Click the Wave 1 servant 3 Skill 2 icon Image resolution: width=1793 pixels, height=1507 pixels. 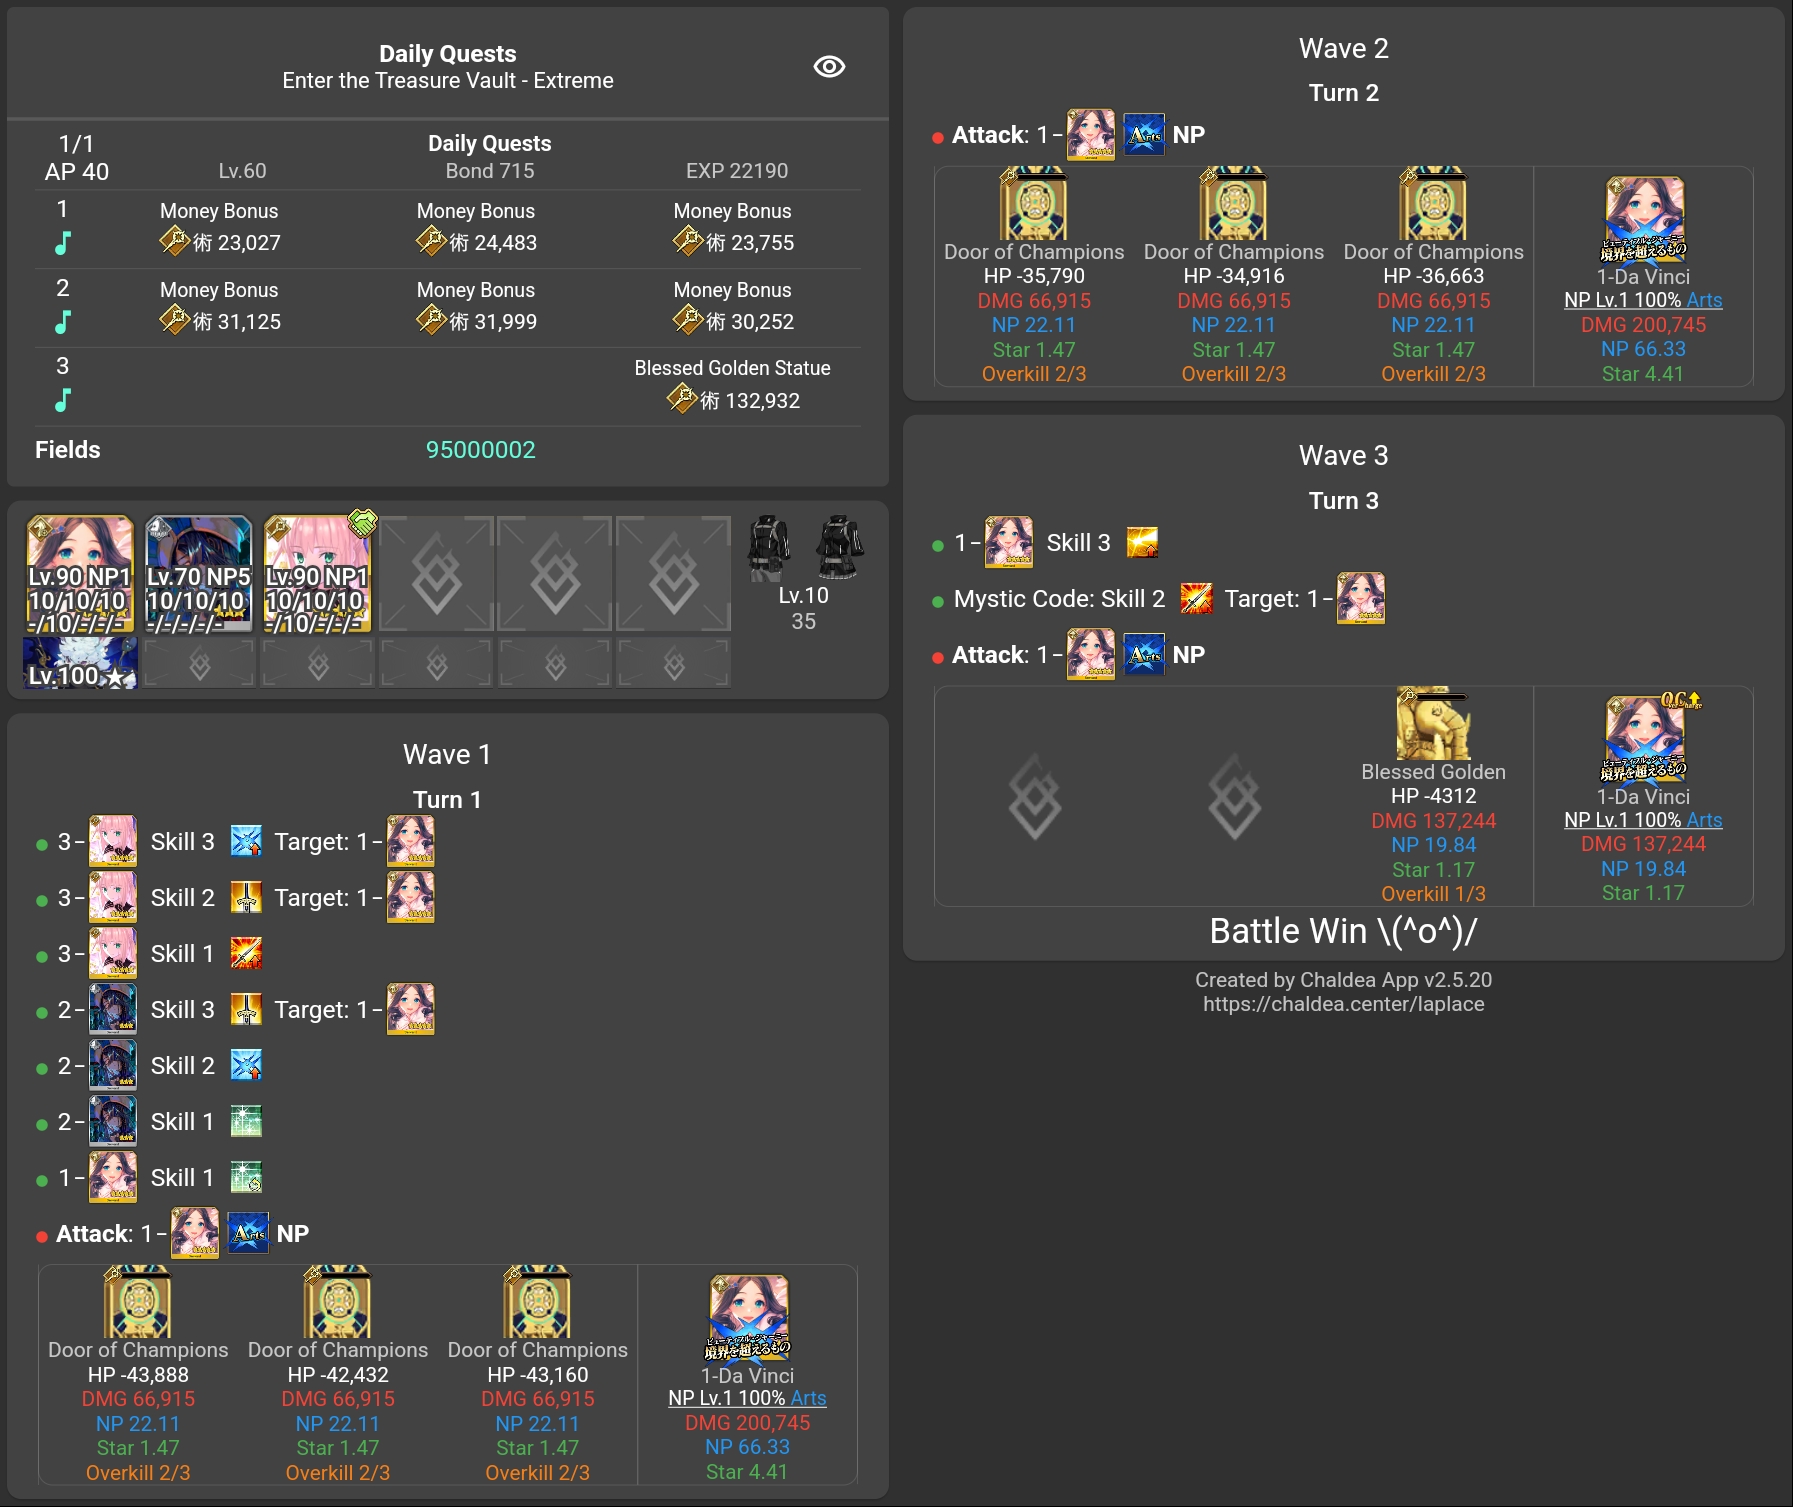click(246, 898)
